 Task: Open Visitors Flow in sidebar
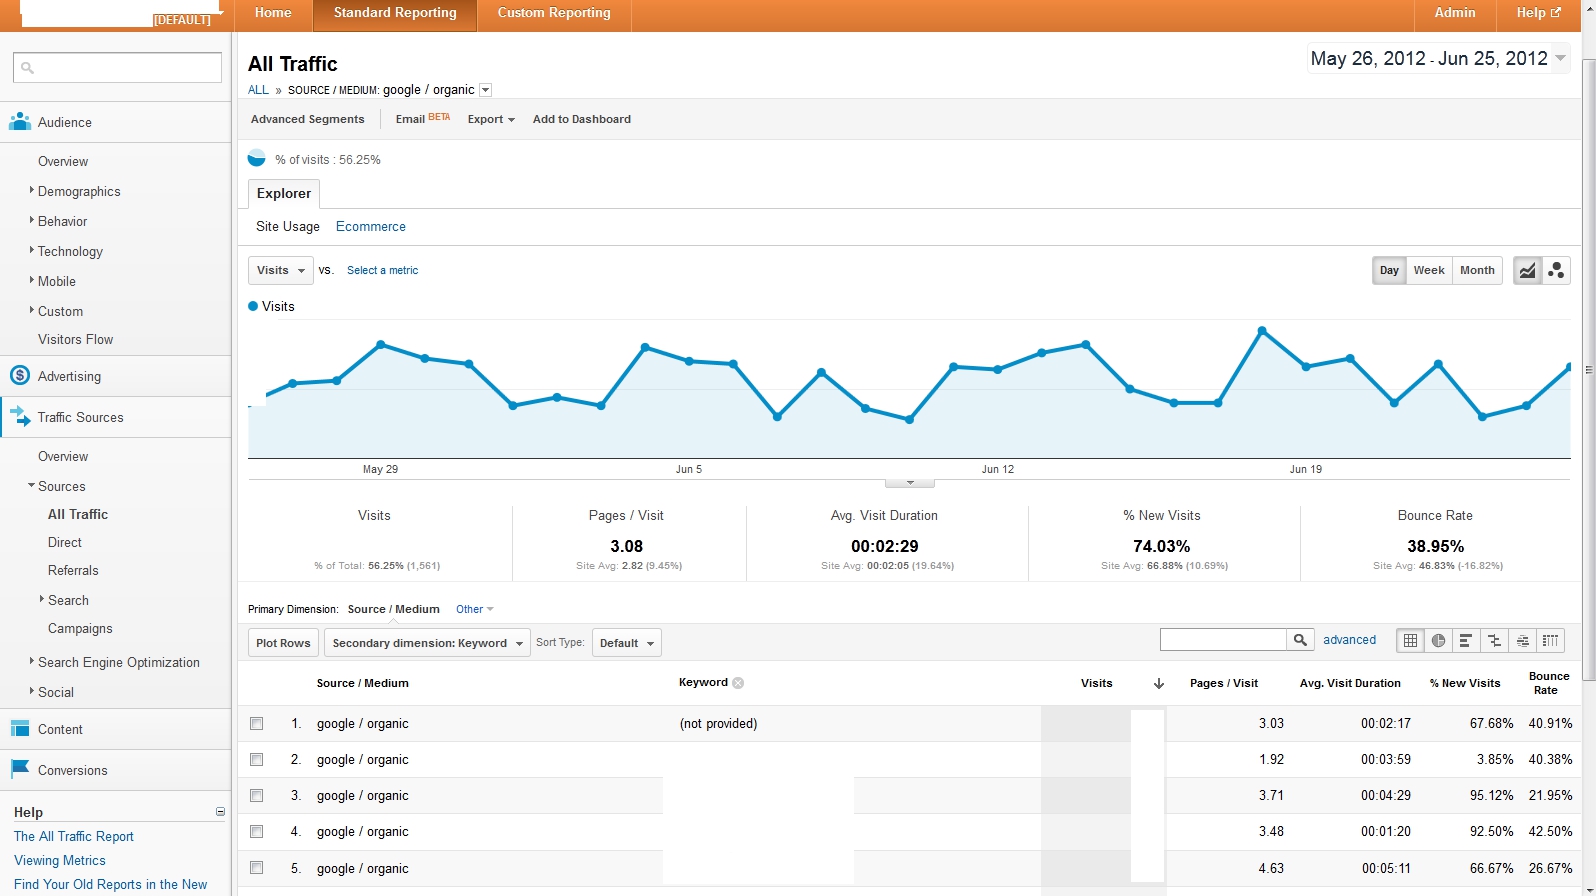click(x=75, y=339)
